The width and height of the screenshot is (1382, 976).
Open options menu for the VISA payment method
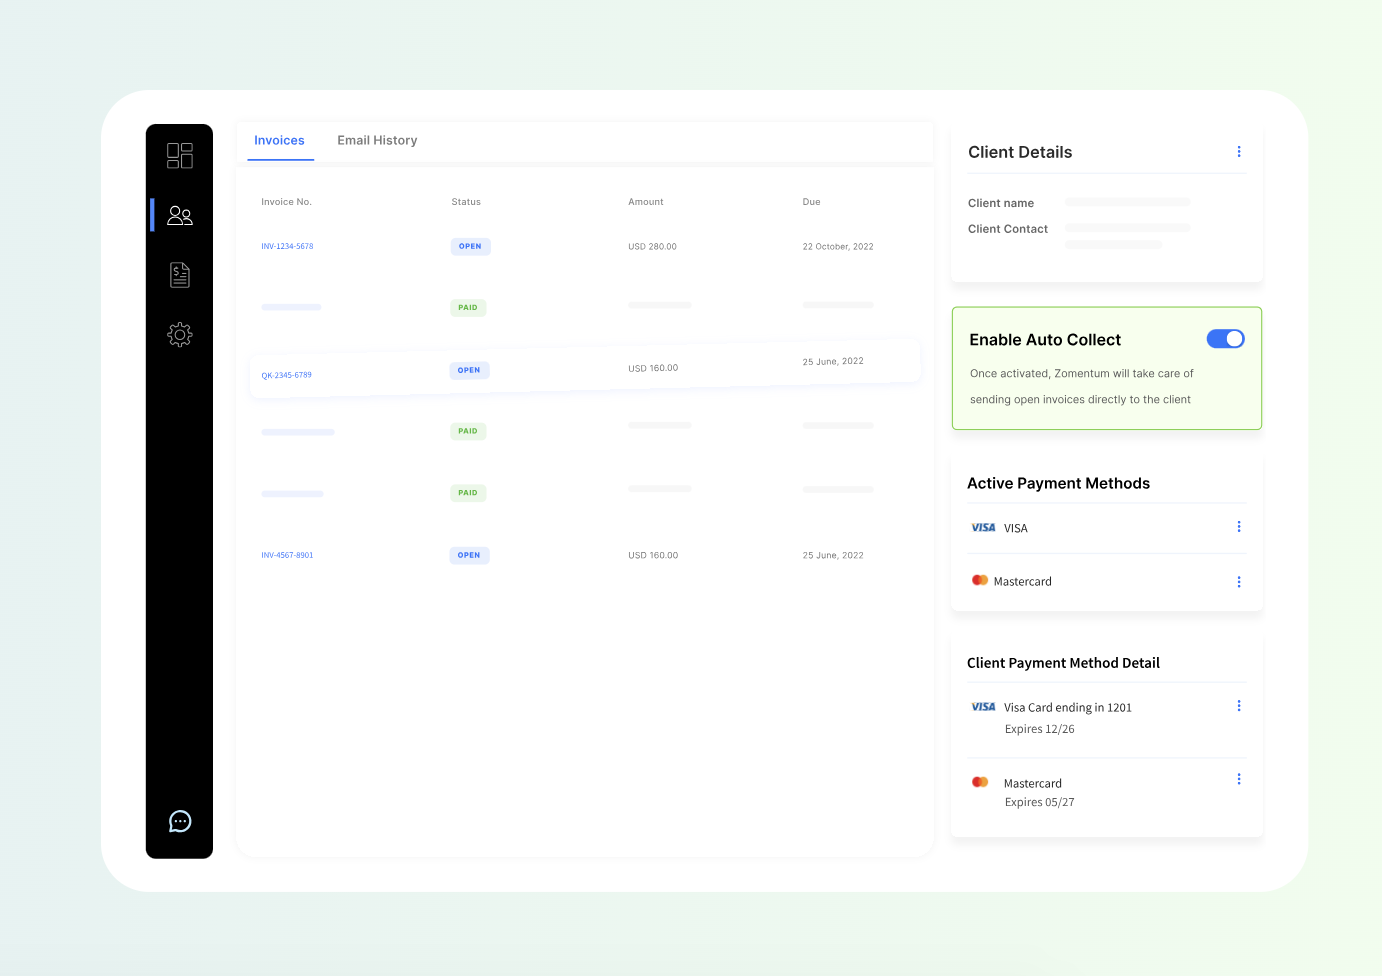(x=1238, y=526)
